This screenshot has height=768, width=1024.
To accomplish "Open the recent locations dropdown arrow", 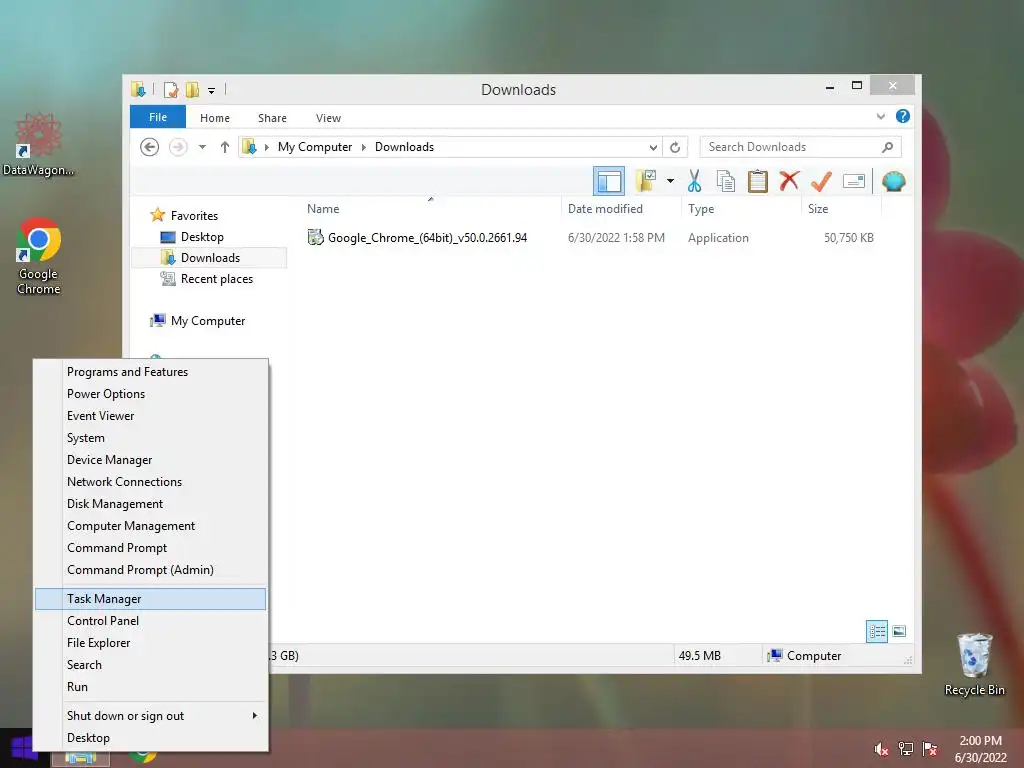I will coord(202,147).
